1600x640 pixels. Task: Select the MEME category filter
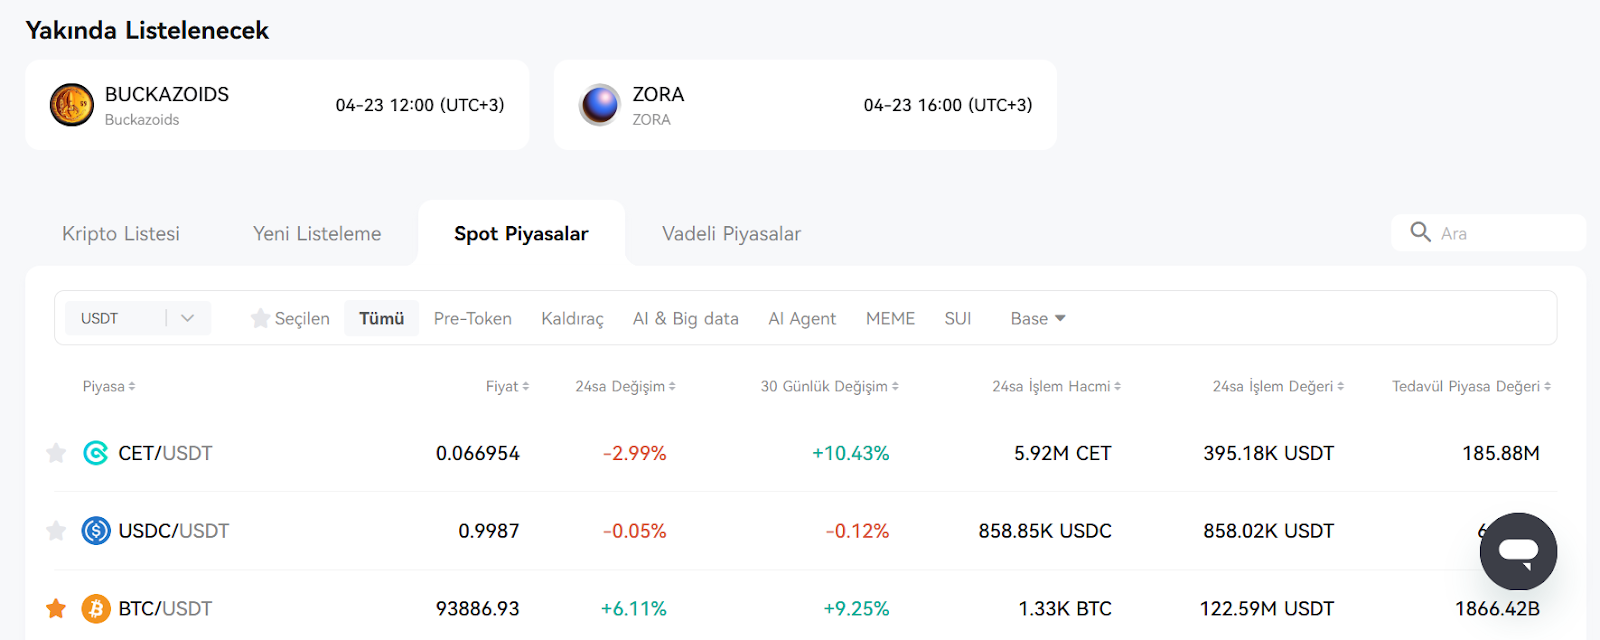[x=890, y=318]
